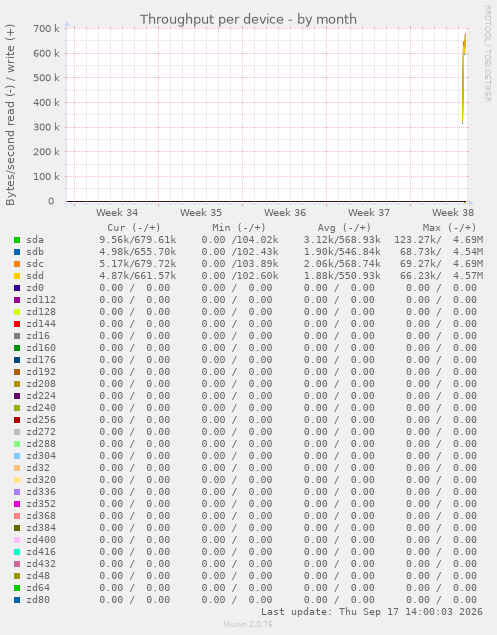Click the zd224 device label
Screen dimensions: 497x635
pos(41,396)
